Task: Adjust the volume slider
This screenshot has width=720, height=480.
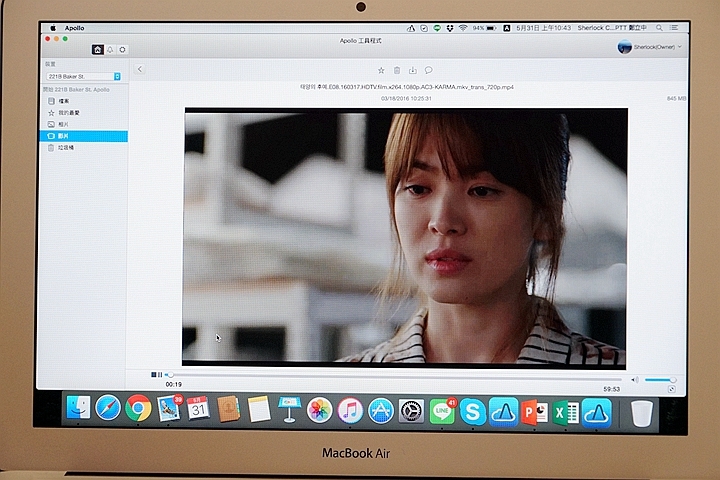Action: [660, 380]
